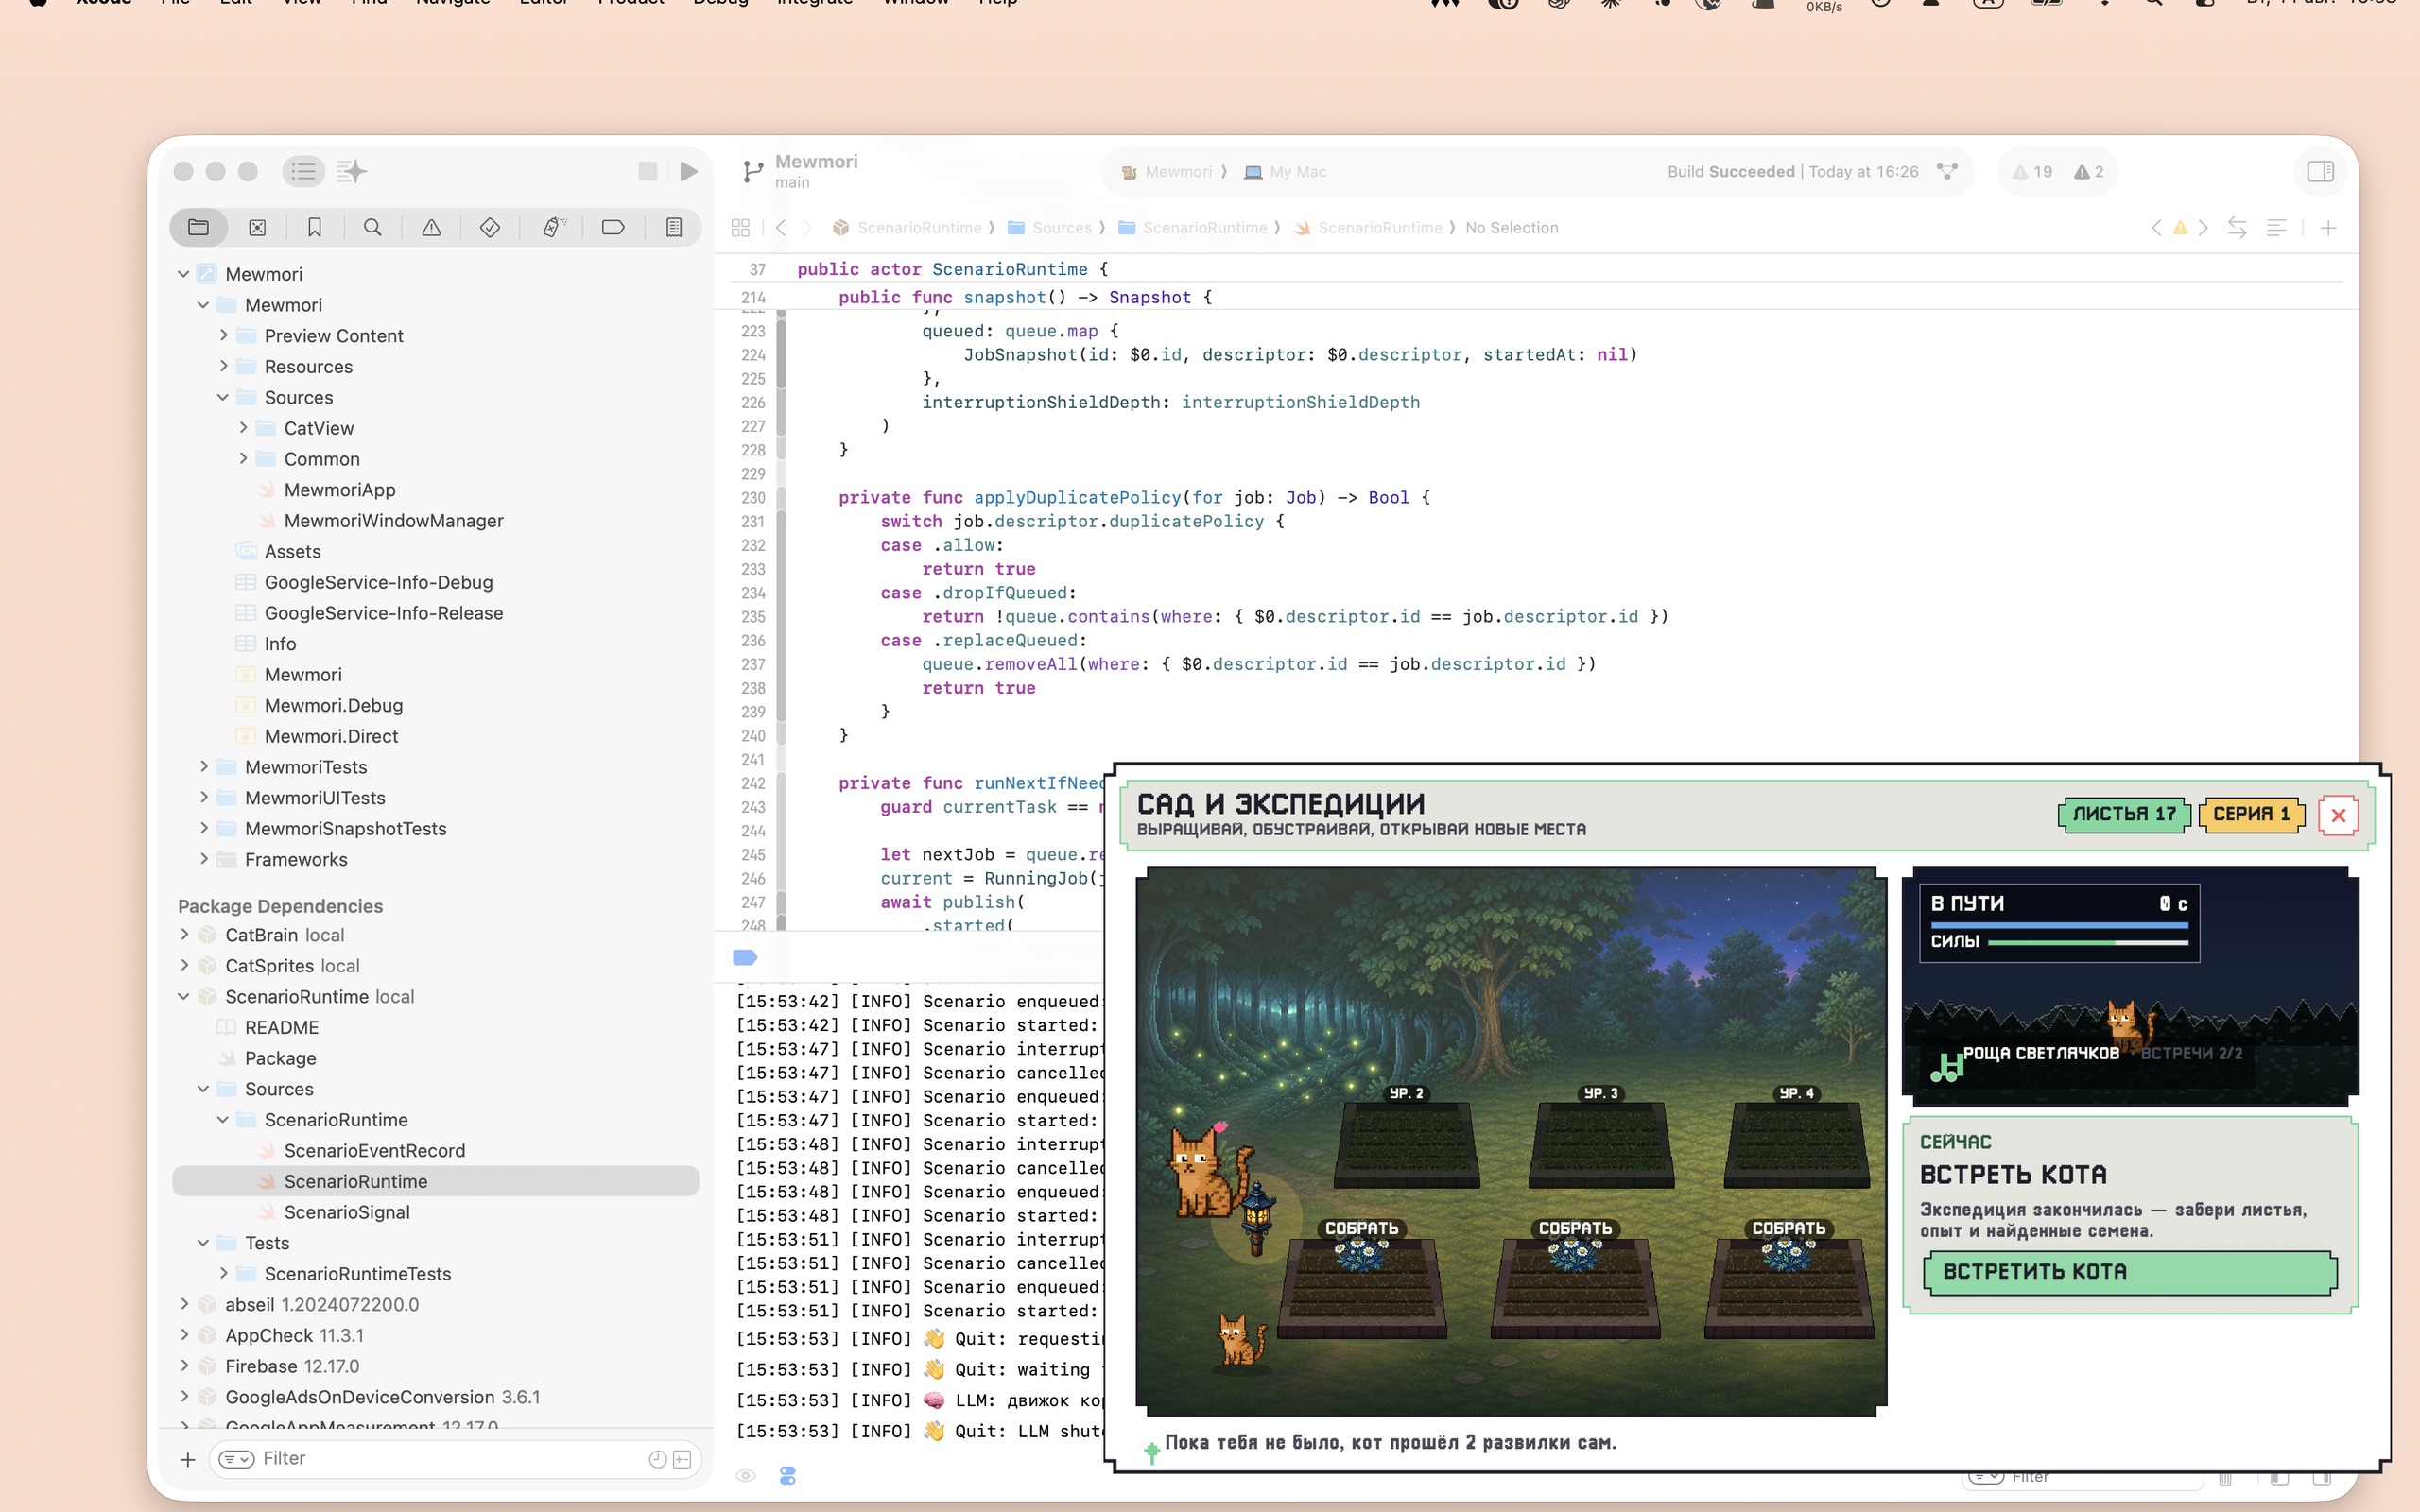Viewport: 2420px width, 1512px height.
Task: Toggle the inspector panel on the right
Action: [x=2320, y=171]
